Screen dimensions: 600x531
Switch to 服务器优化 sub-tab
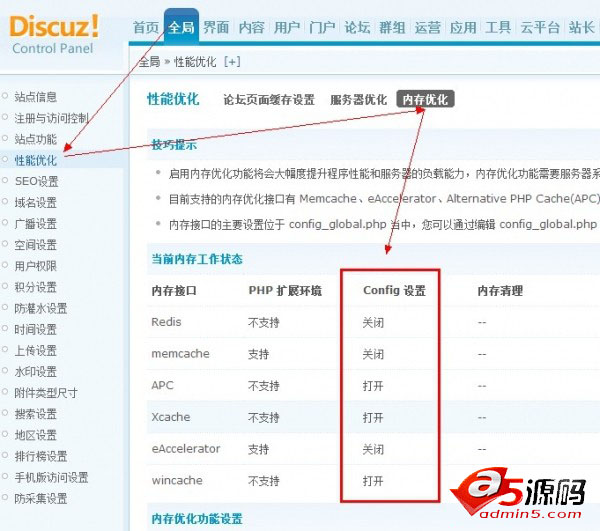359,100
